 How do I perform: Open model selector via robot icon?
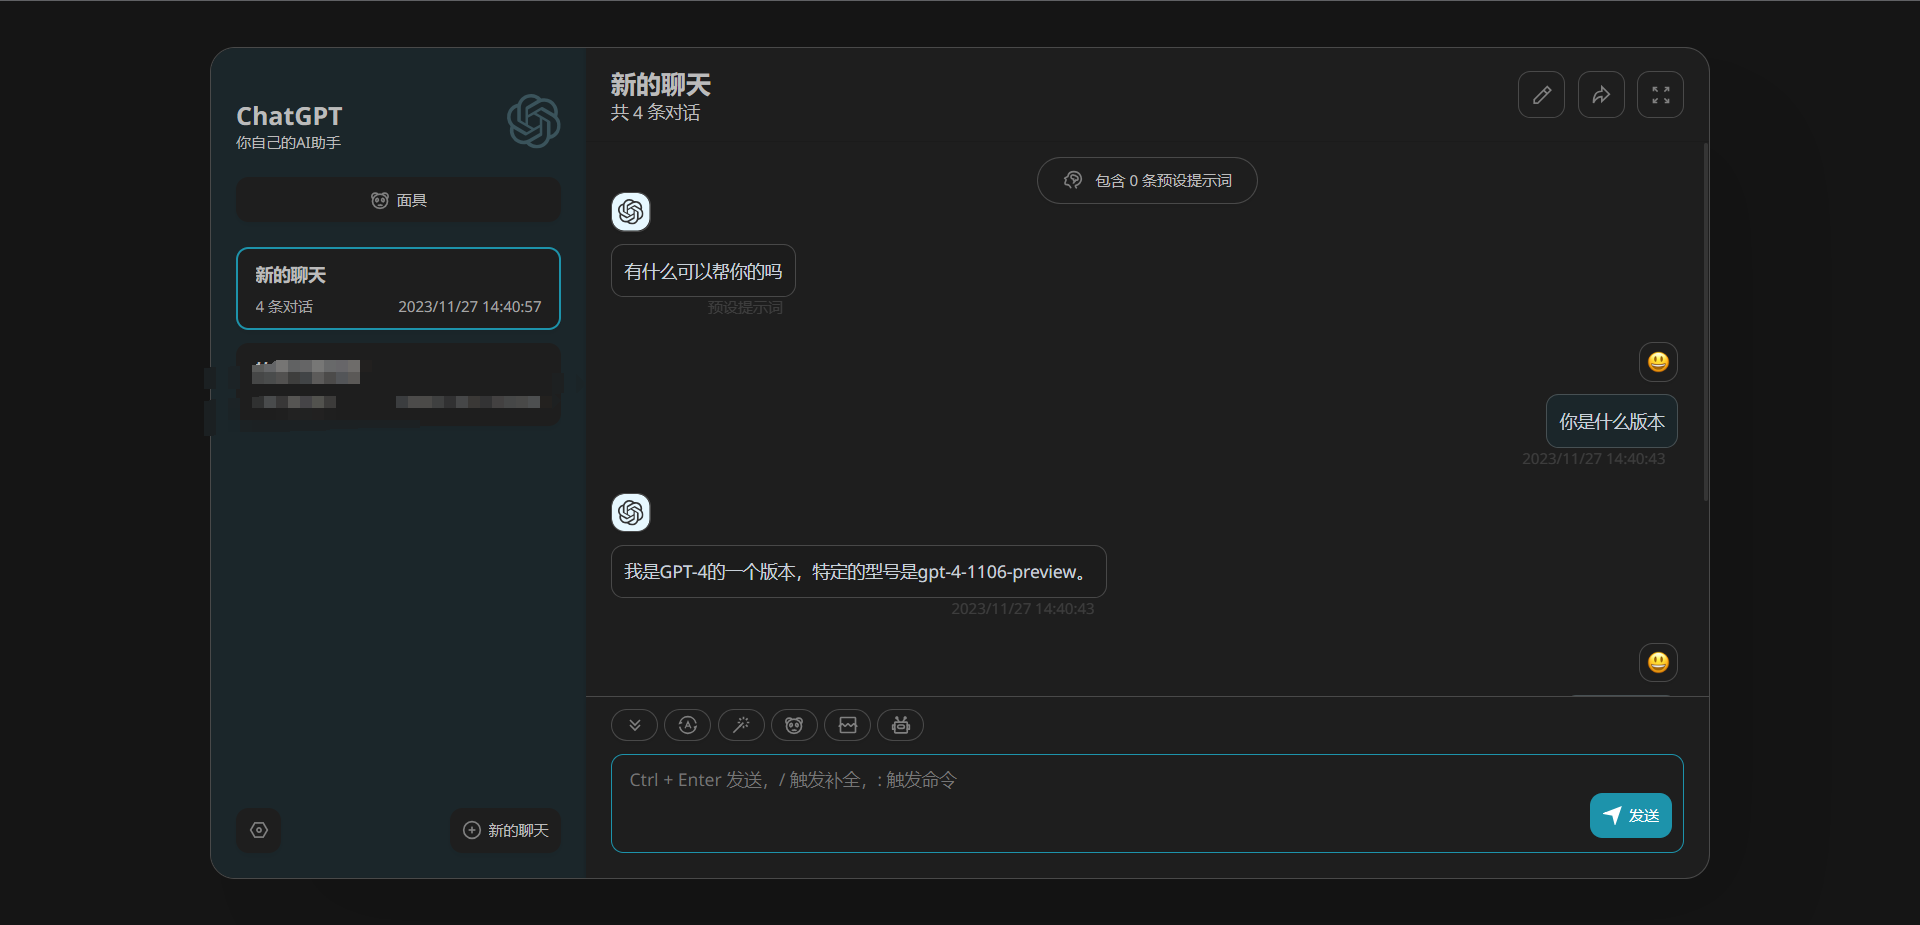tap(900, 725)
